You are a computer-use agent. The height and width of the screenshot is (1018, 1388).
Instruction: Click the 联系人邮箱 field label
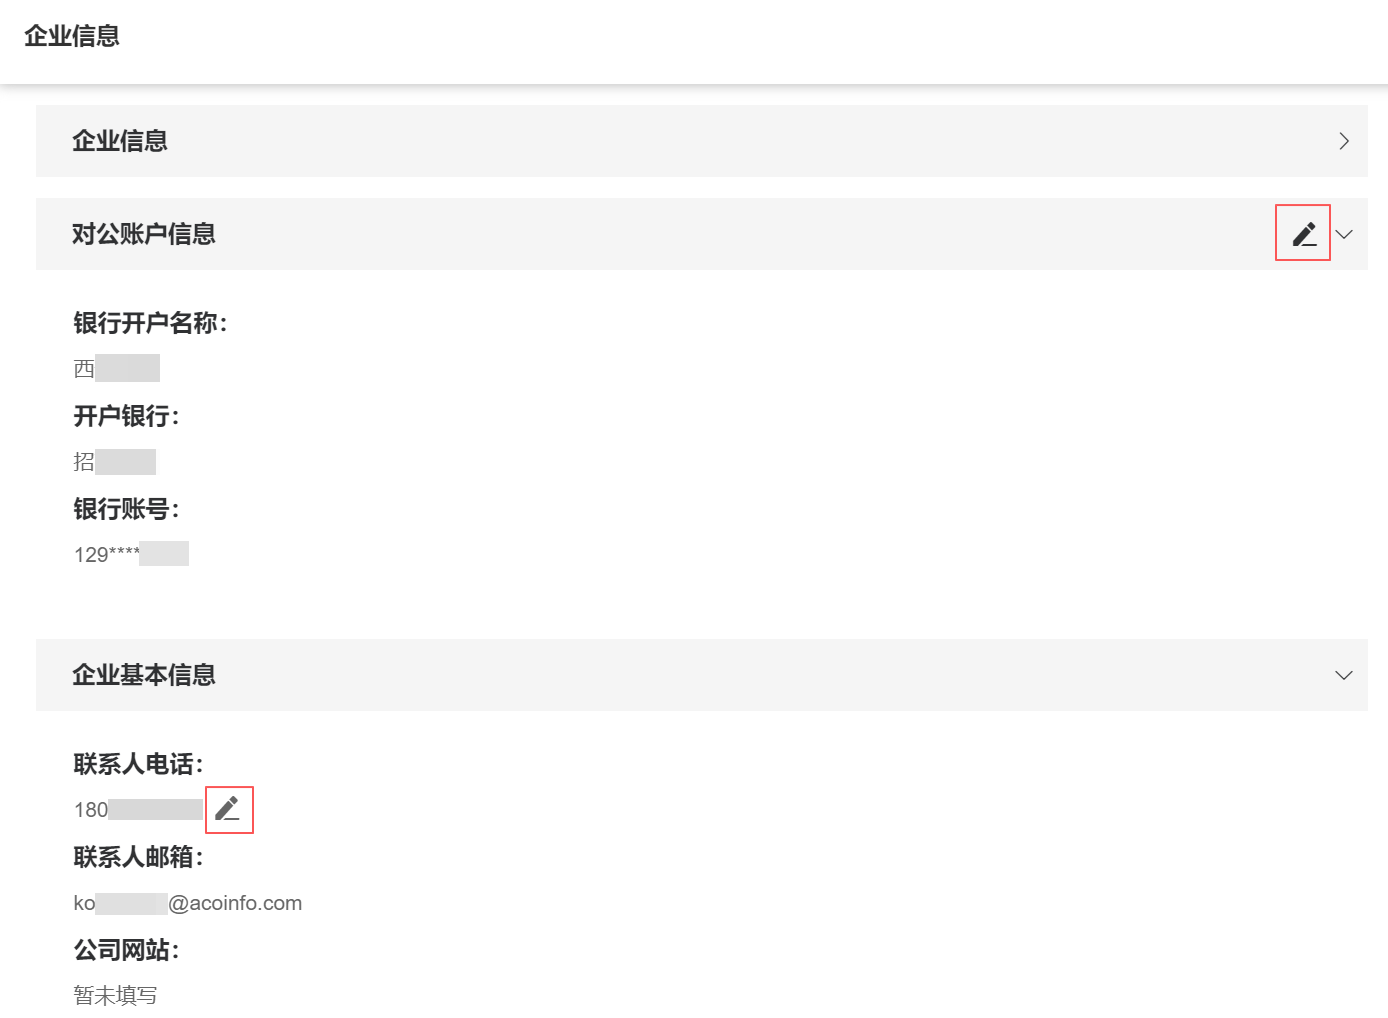[138, 857]
